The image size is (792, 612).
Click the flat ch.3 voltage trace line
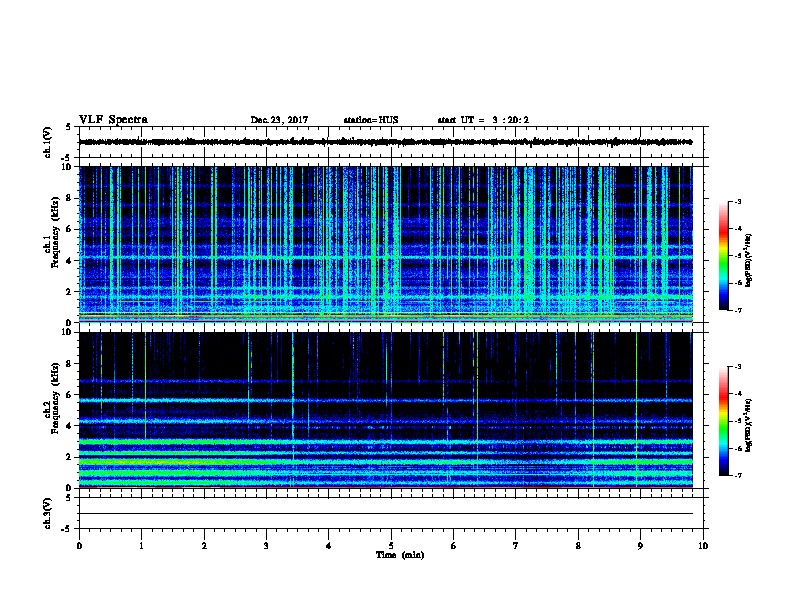(x=386, y=514)
